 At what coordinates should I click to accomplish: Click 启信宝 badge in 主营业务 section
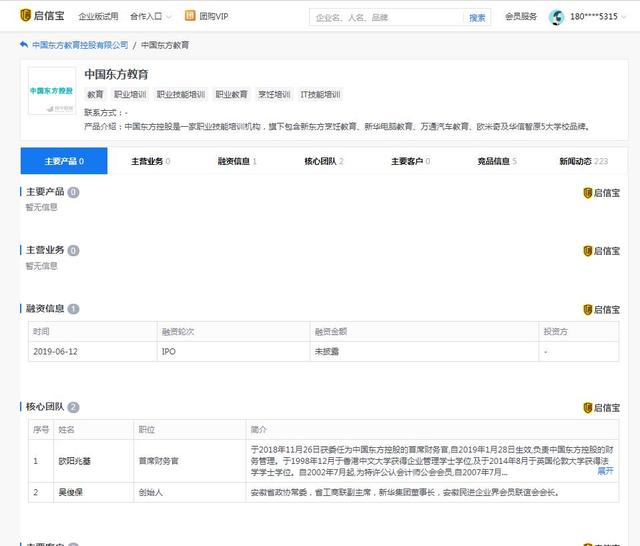[x=600, y=250]
